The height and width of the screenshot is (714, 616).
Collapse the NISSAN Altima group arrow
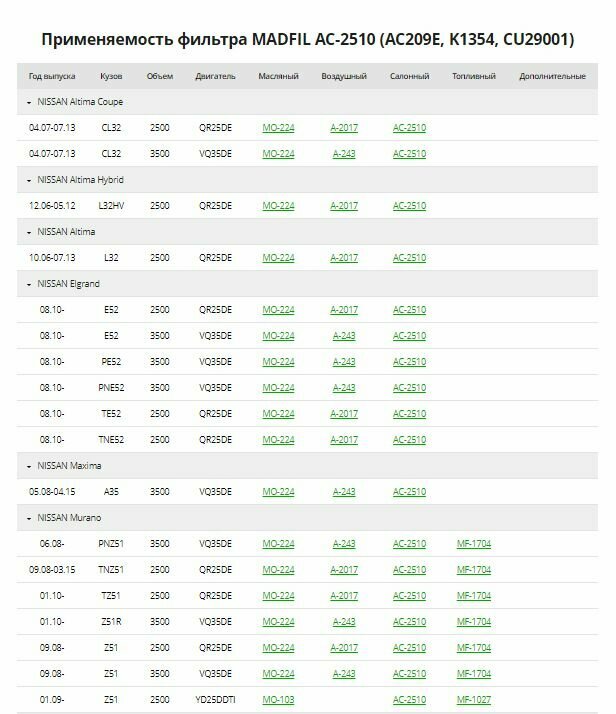(x=29, y=232)
